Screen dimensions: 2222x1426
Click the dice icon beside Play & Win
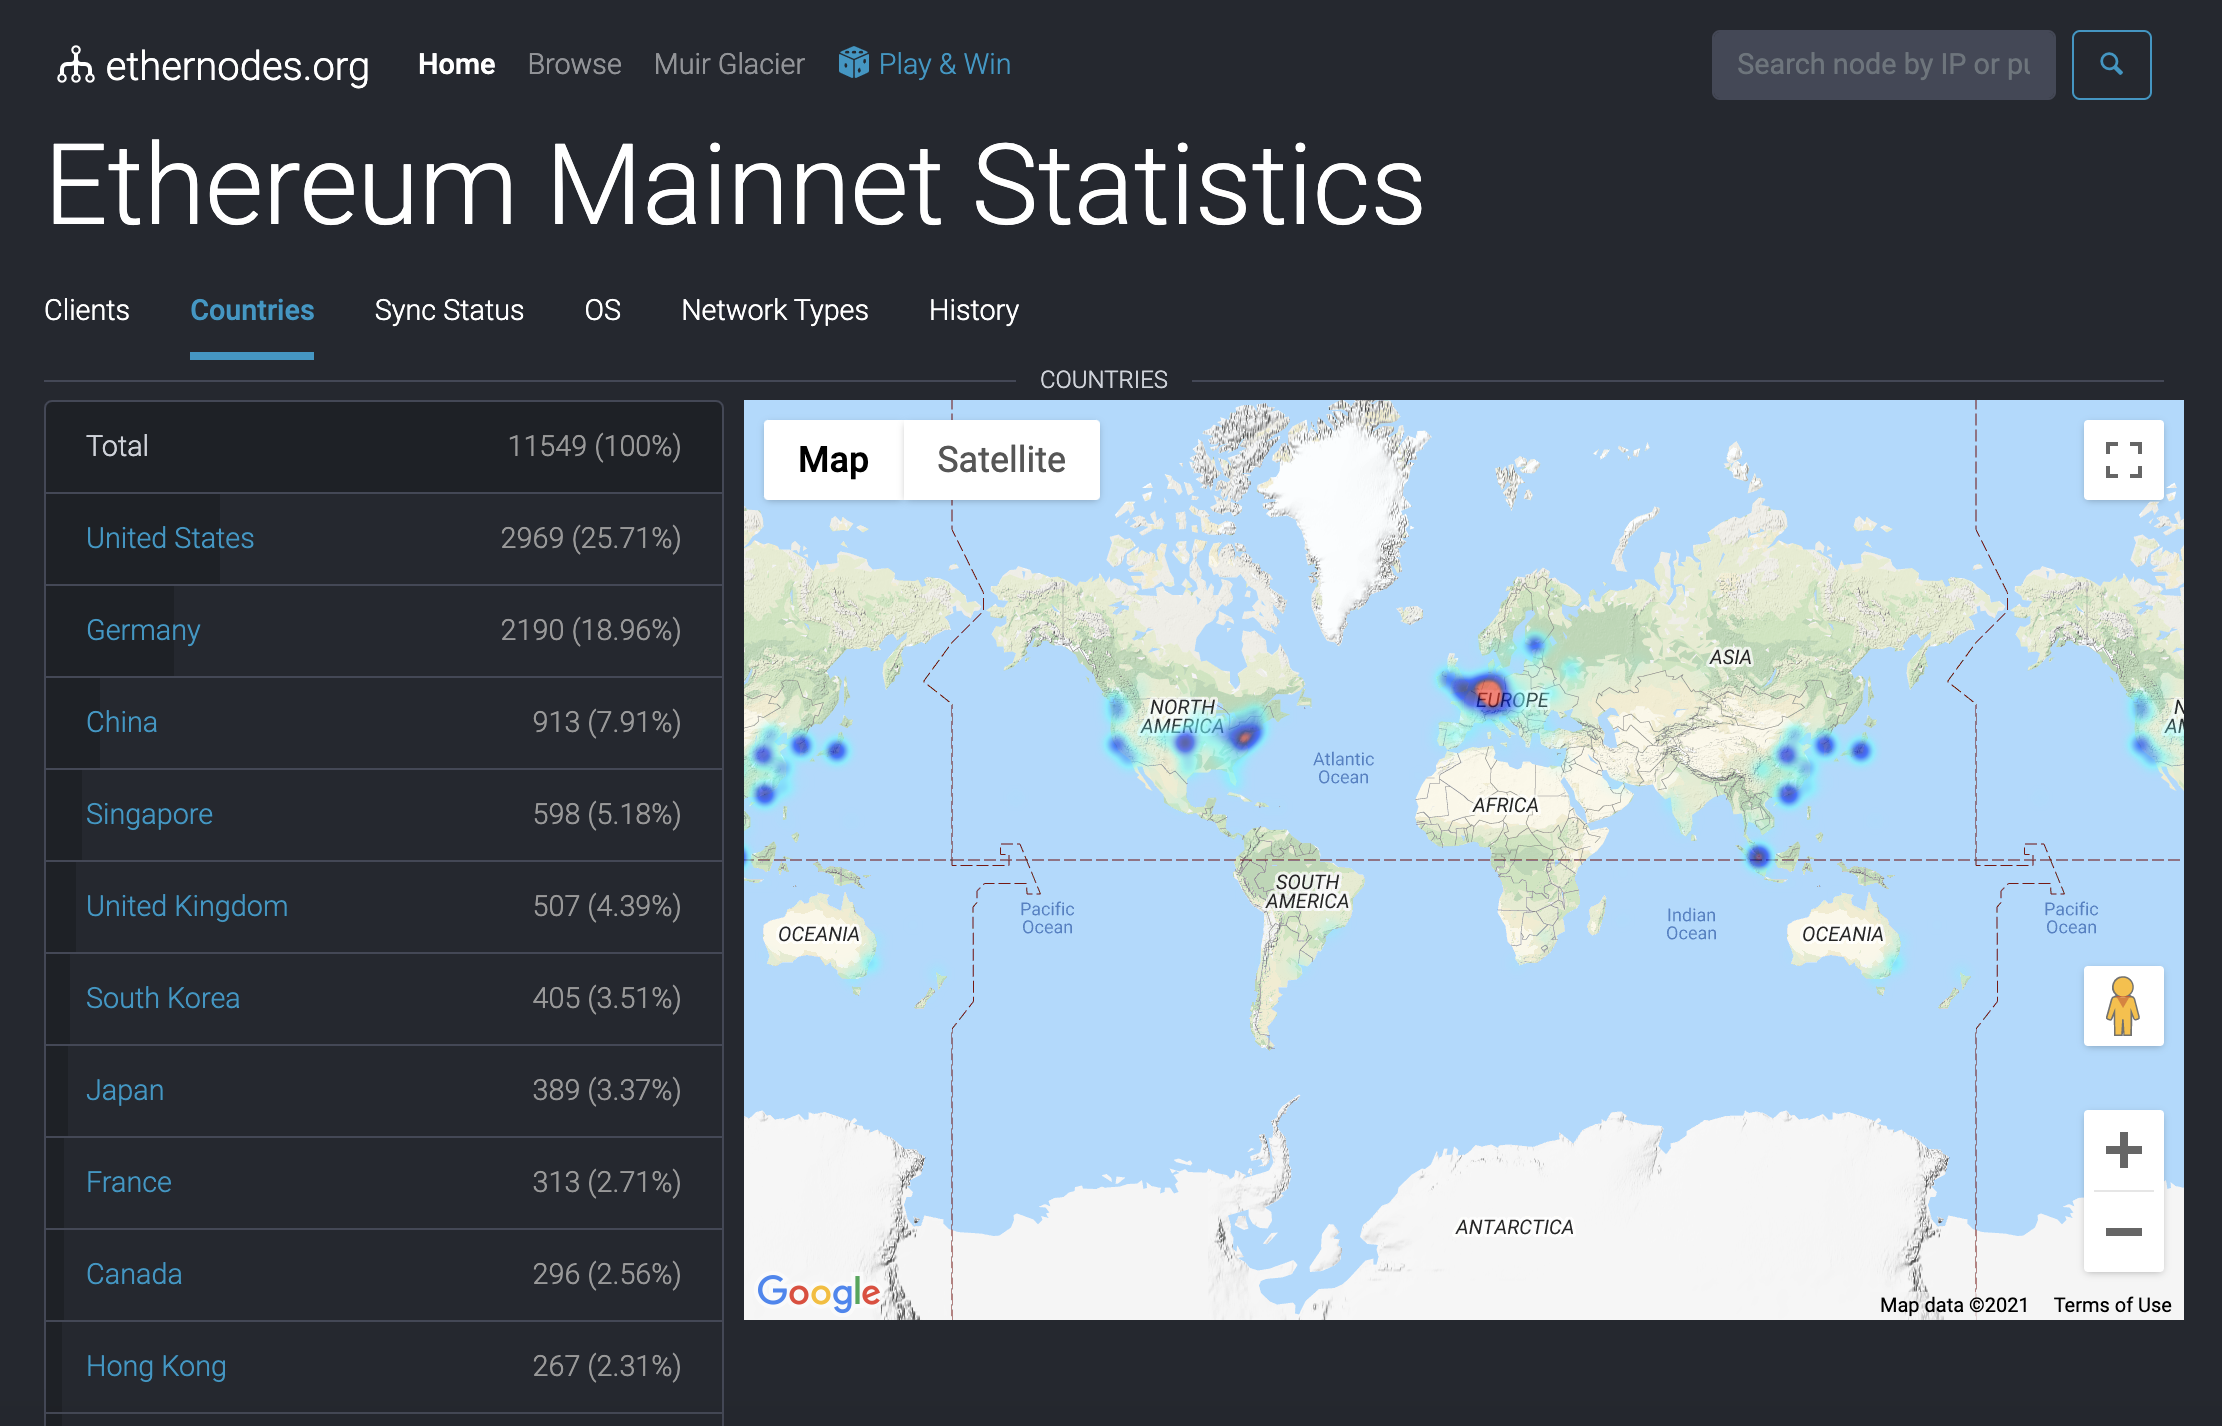[x=853, y=63]
